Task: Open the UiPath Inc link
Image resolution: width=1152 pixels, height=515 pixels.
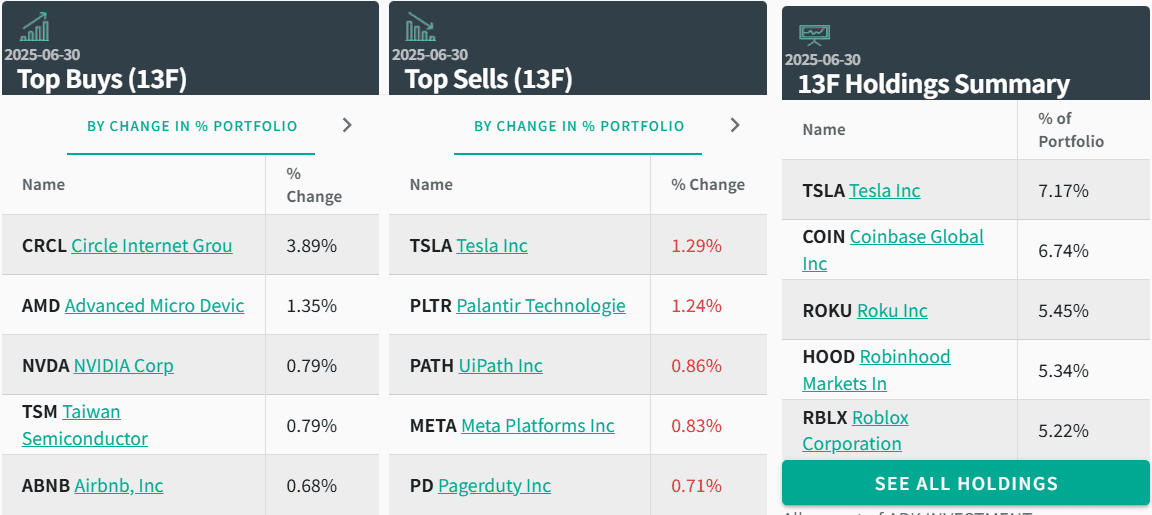Action: (500, 366)
